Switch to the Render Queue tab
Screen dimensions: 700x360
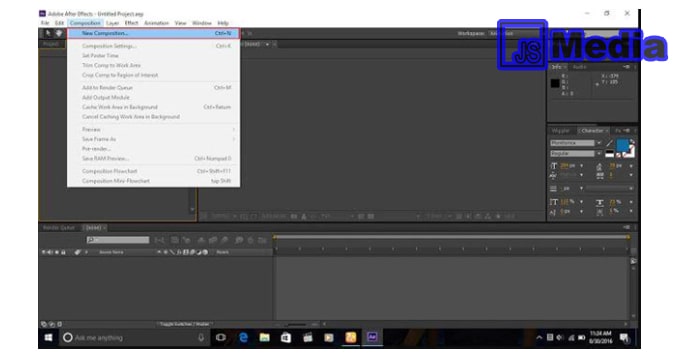tap(59, 228)
